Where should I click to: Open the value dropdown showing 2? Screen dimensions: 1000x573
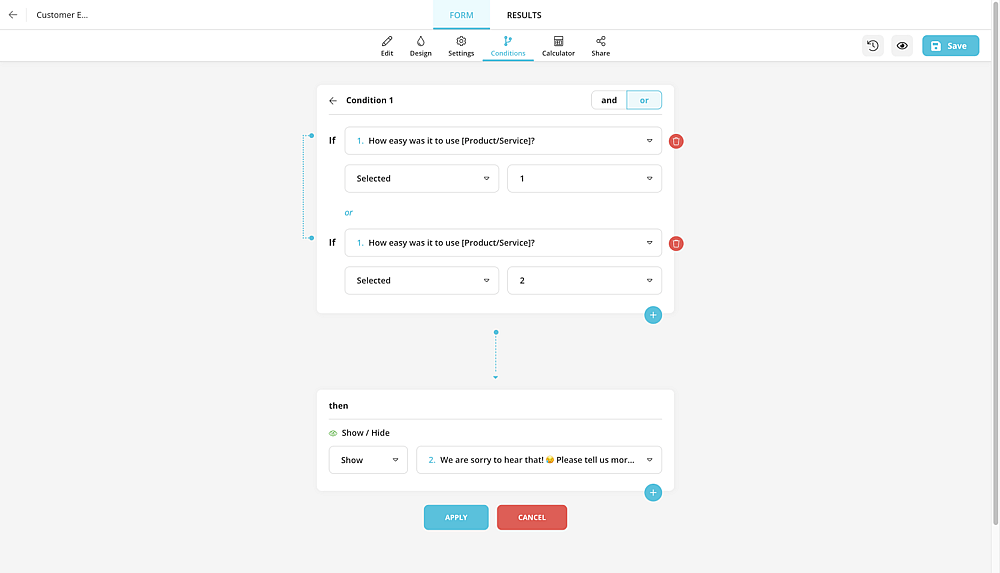click(x=584, y=281)
